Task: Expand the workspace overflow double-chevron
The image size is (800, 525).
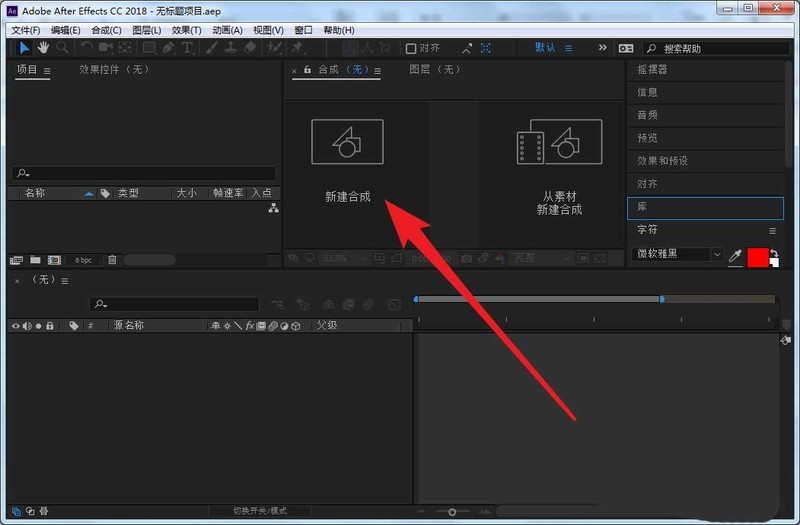Action: 603,47
